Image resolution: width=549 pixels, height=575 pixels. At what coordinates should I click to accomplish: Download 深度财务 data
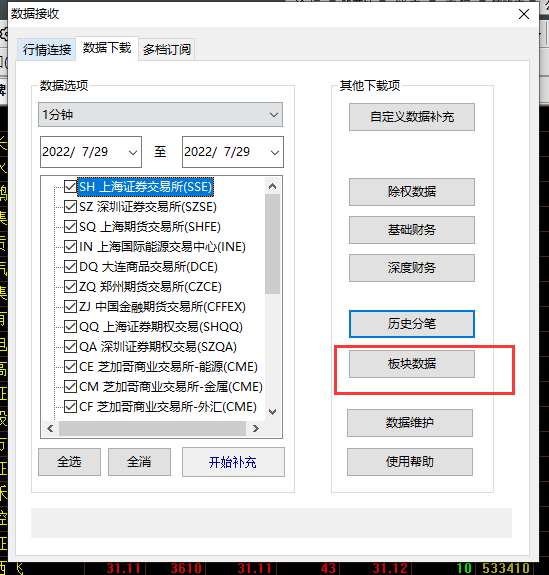(412, 268)
